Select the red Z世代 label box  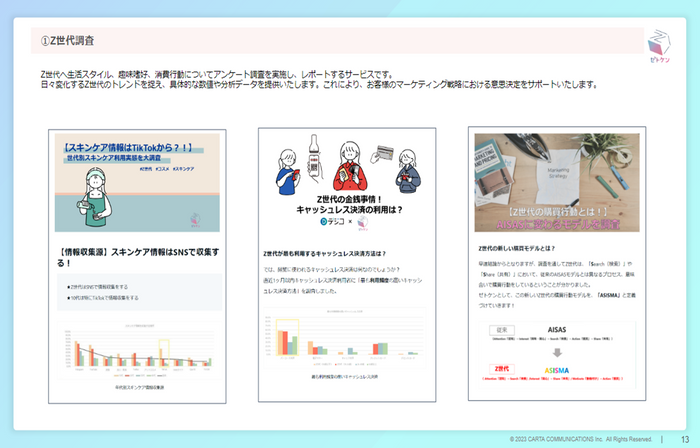pyautogui.click(x=502, y=369)
